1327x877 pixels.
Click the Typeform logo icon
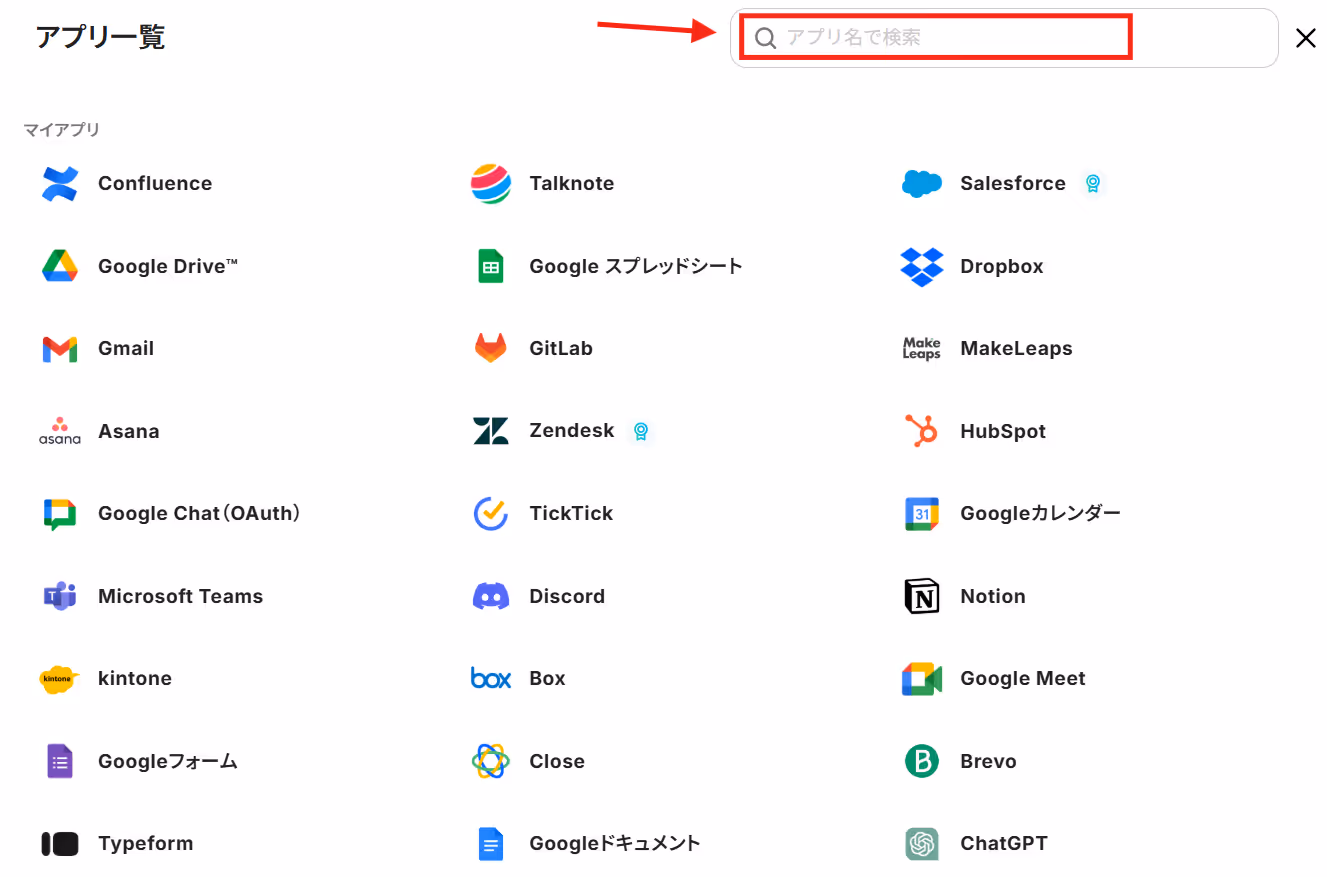[60, 844]
